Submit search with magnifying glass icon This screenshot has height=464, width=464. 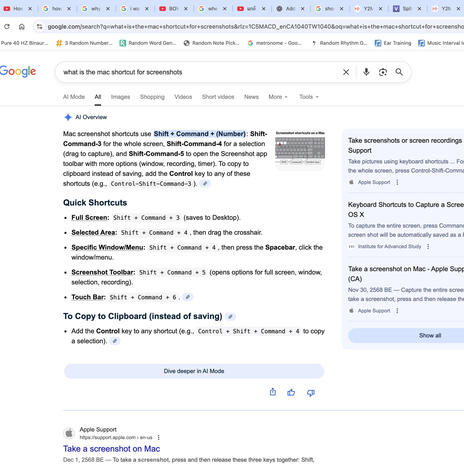tap(399, 72)
